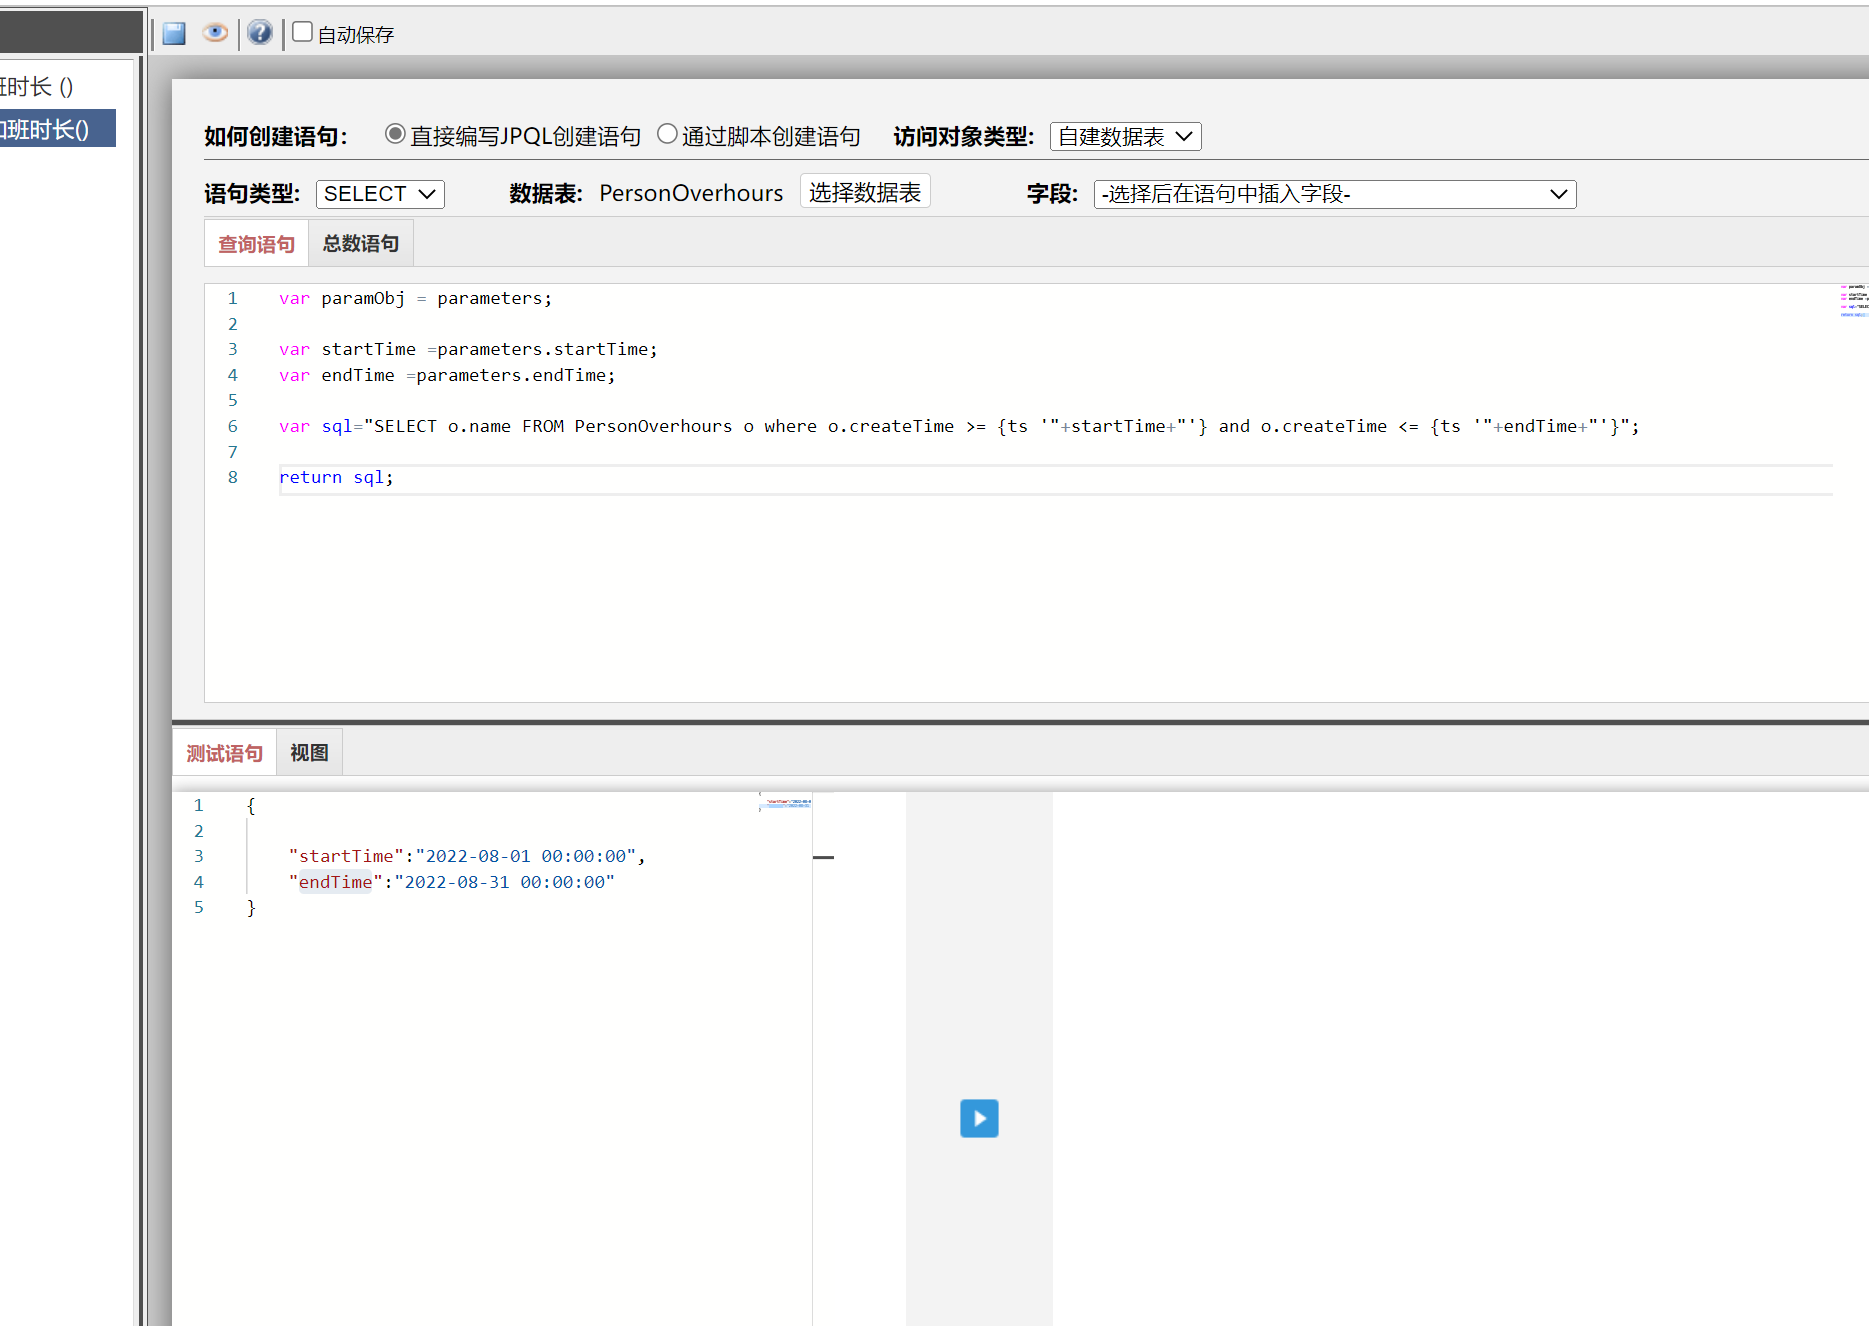Expand the 字段 insert-field dropdown
This screenshot has width=1869, height=1326.
(x=1335, y=194)
